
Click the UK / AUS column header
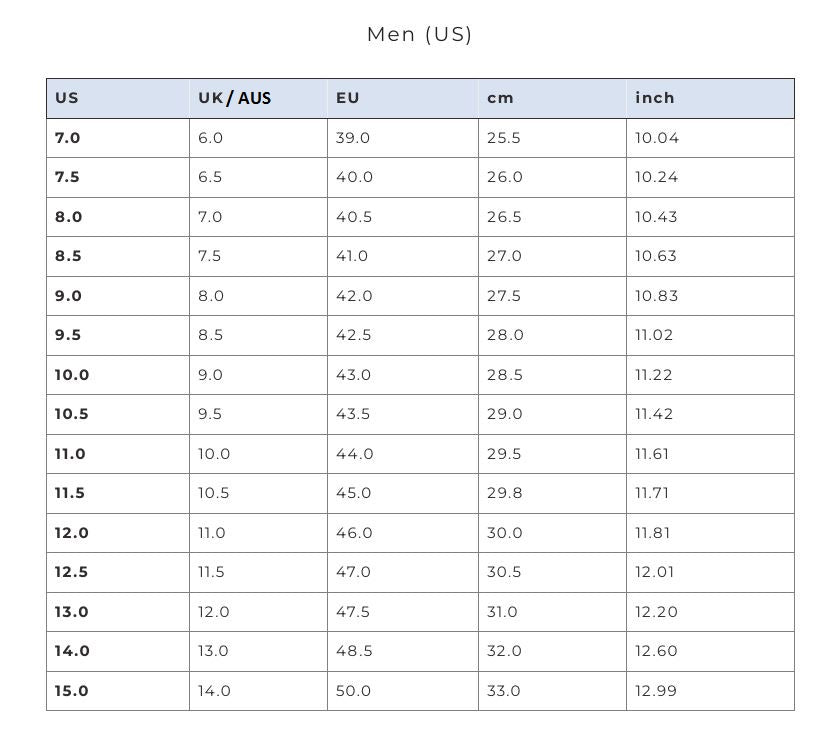tap(234, 98)
